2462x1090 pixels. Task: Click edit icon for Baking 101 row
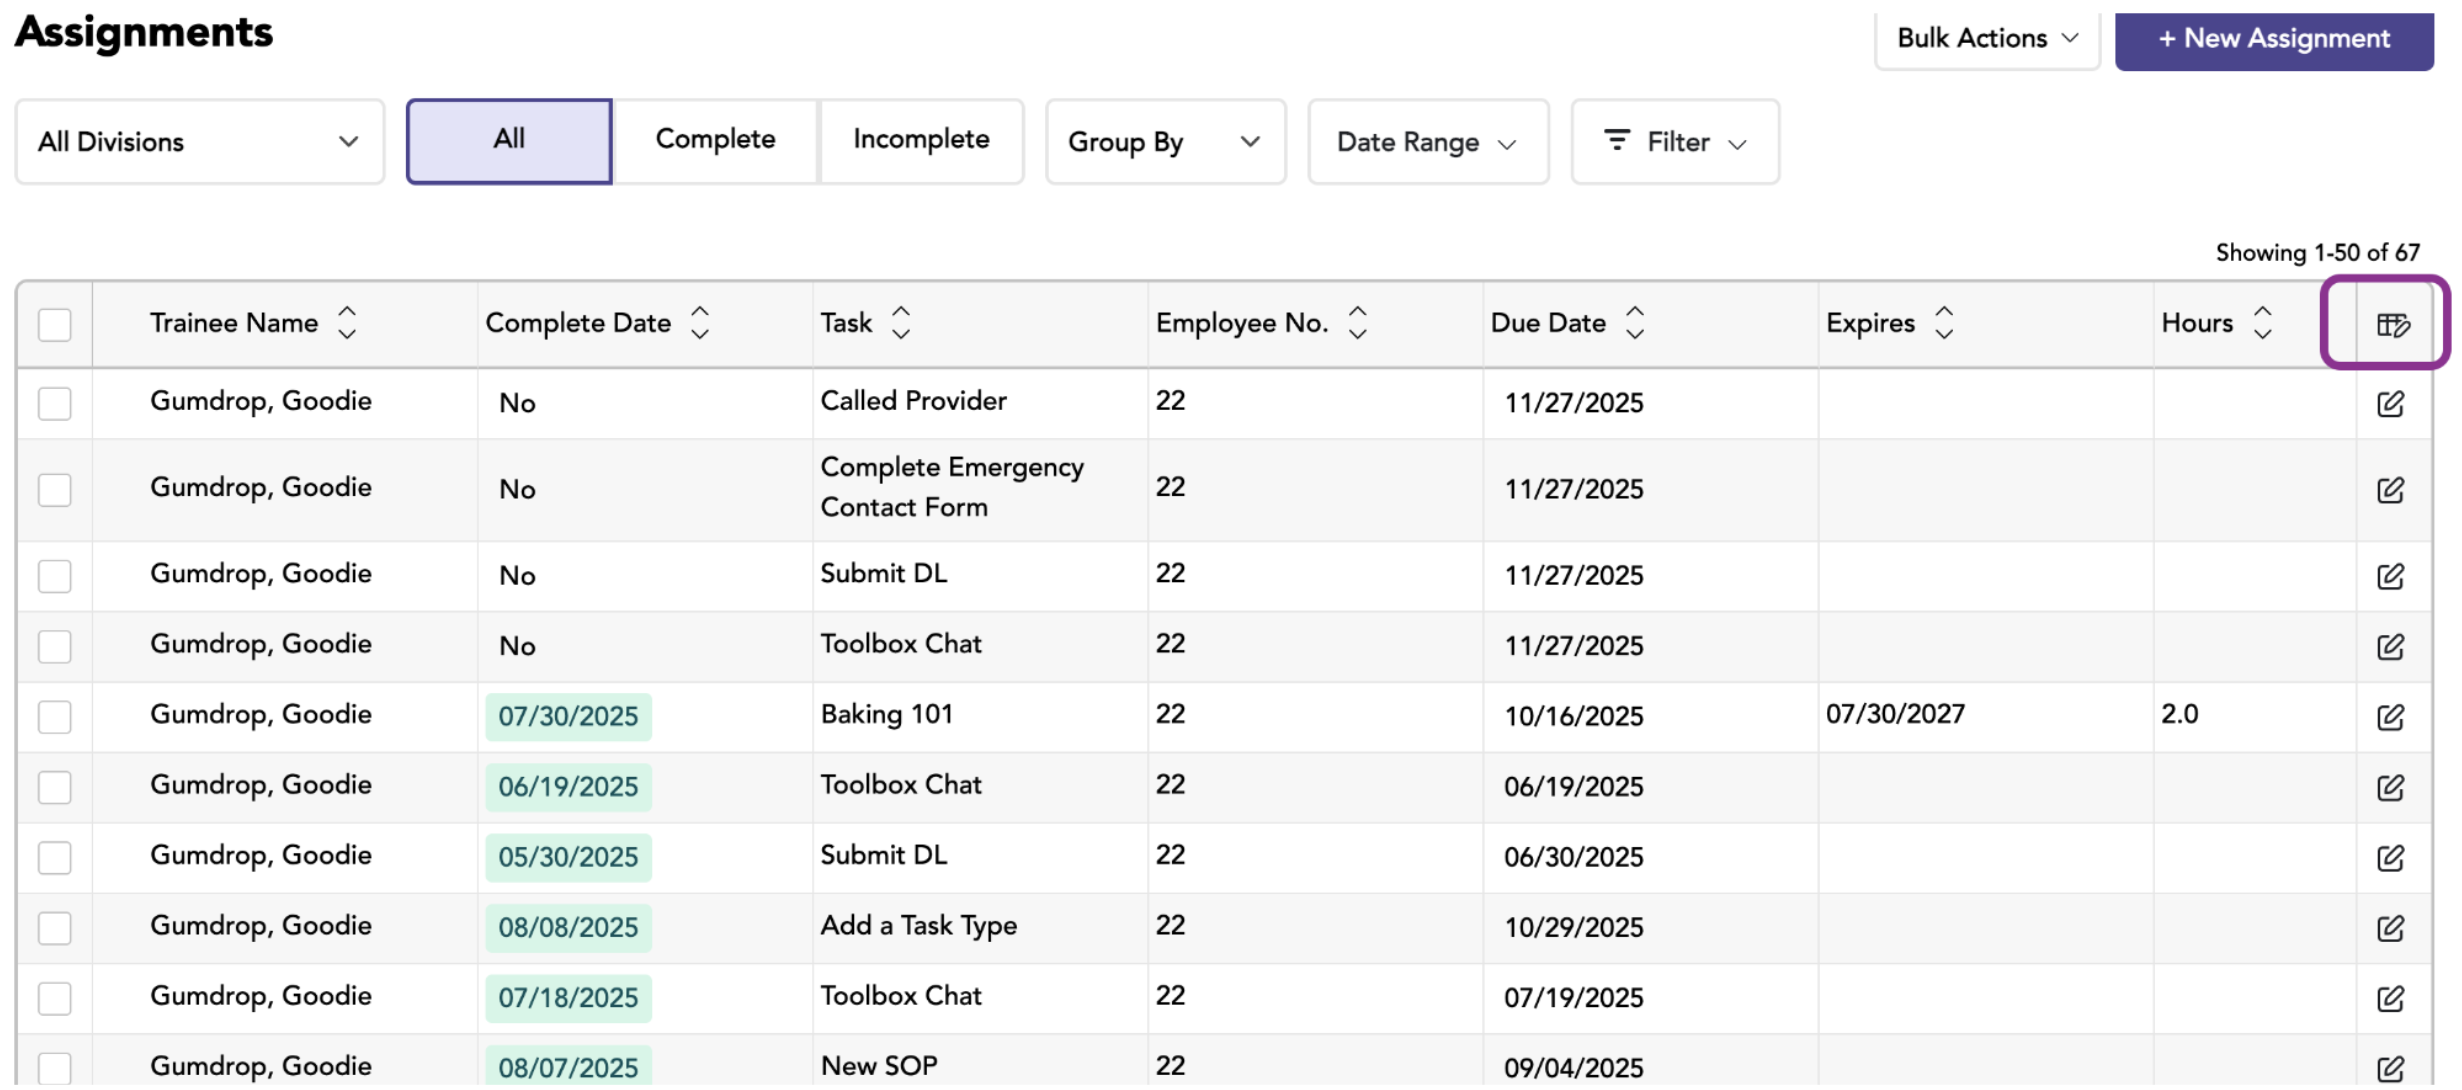[2390, 717]
